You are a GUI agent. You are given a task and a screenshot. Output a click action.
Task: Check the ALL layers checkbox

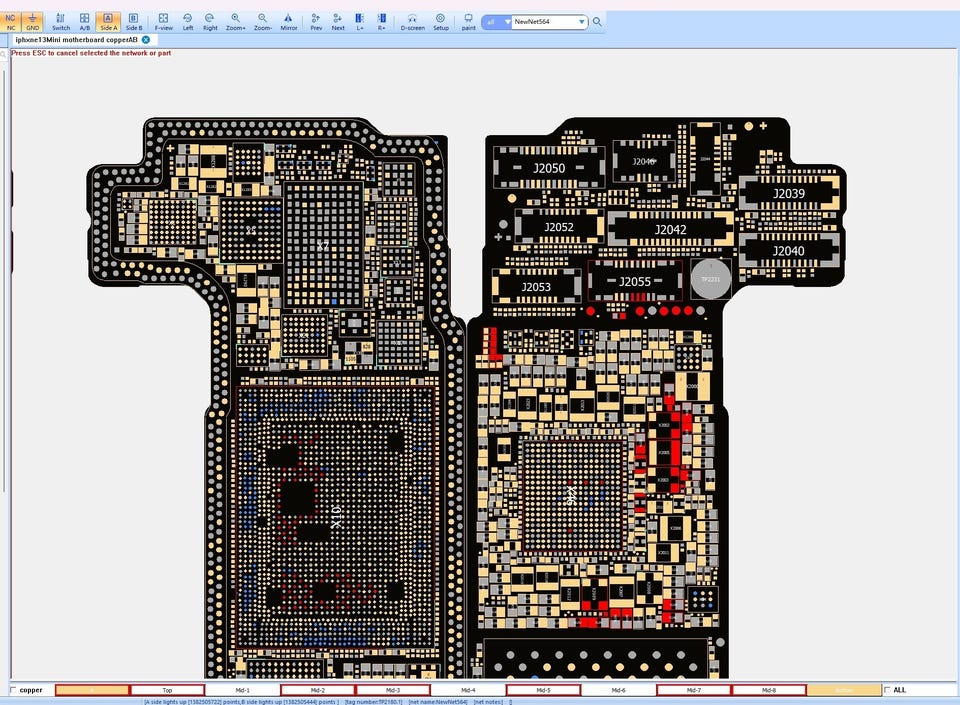coord(888,690)
